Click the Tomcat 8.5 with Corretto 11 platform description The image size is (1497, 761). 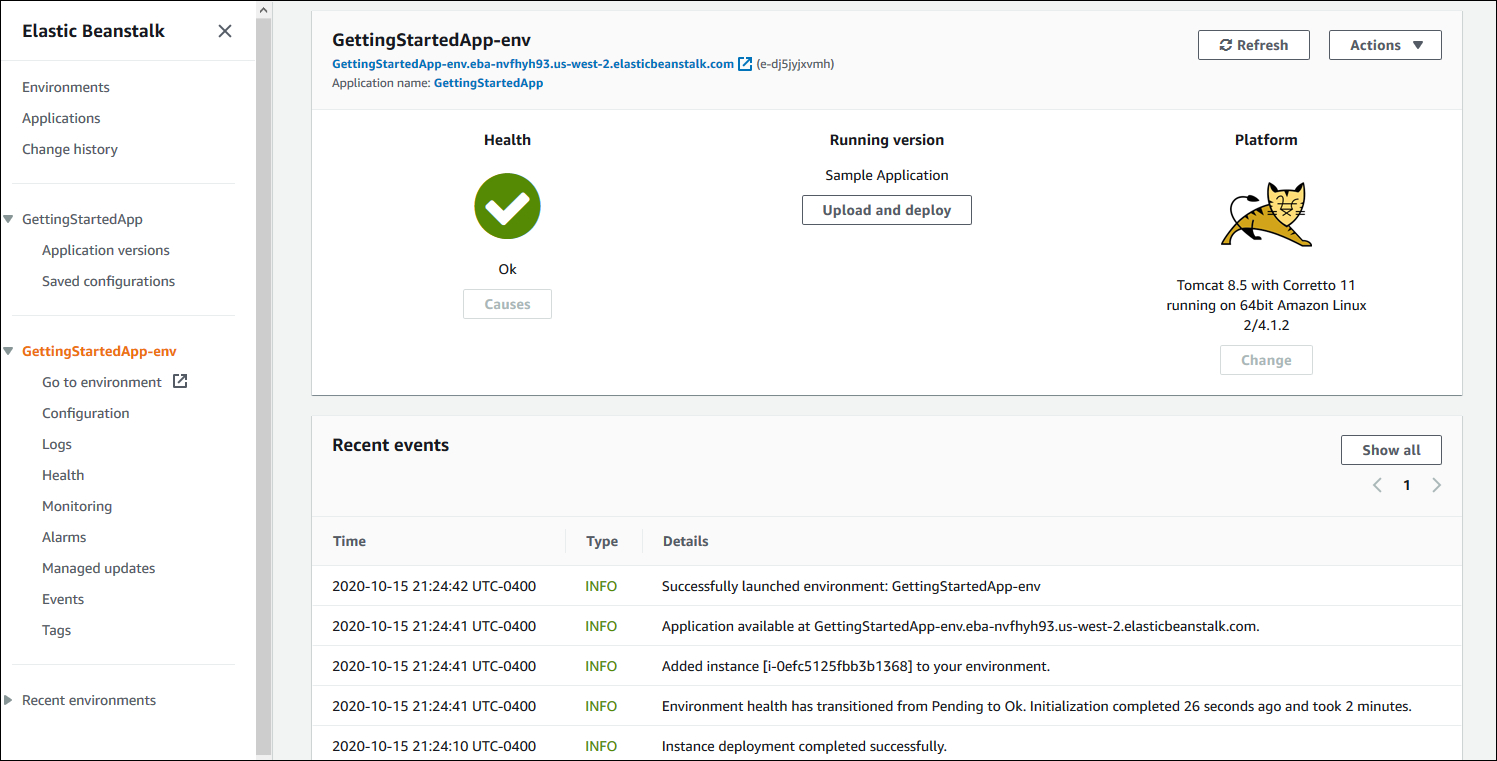click(1266, 305)
